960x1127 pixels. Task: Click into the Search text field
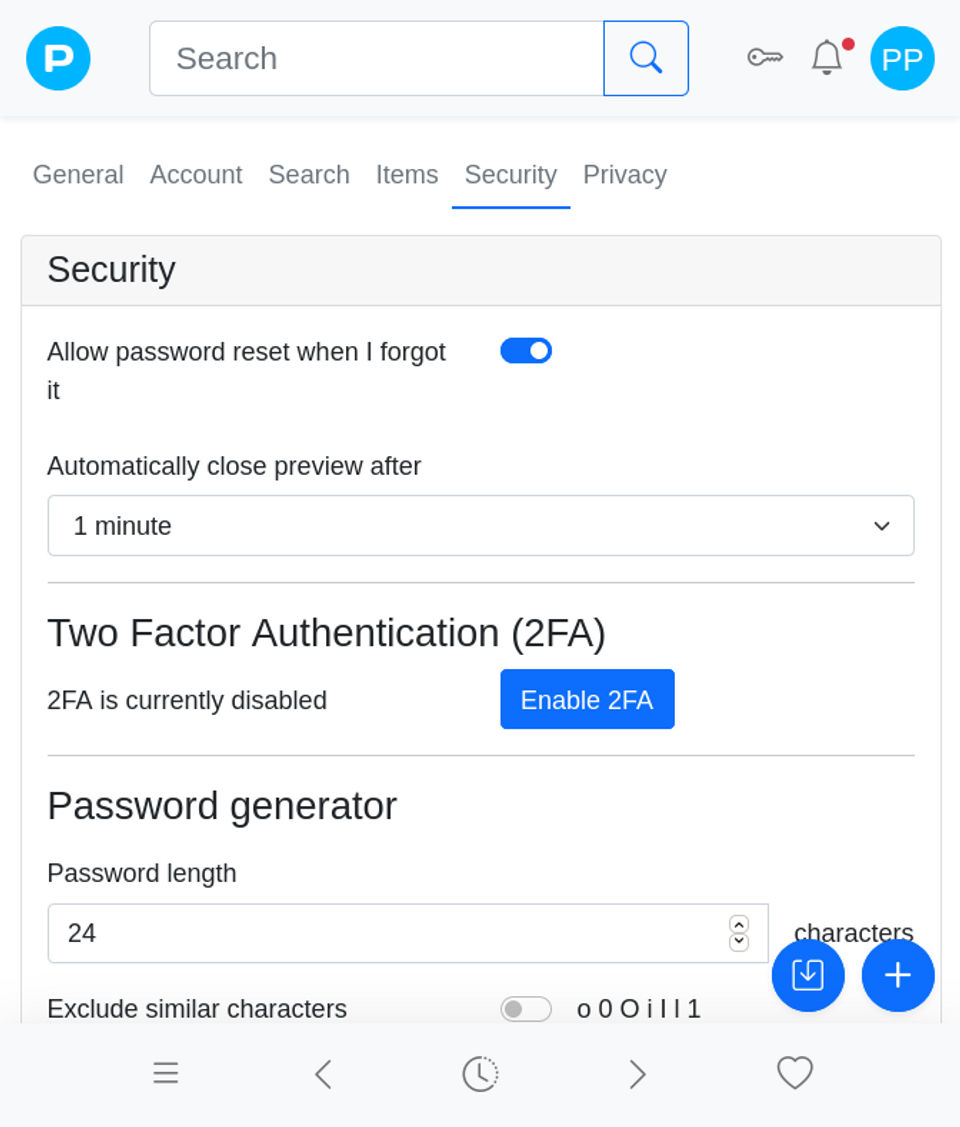coord(376,58)
